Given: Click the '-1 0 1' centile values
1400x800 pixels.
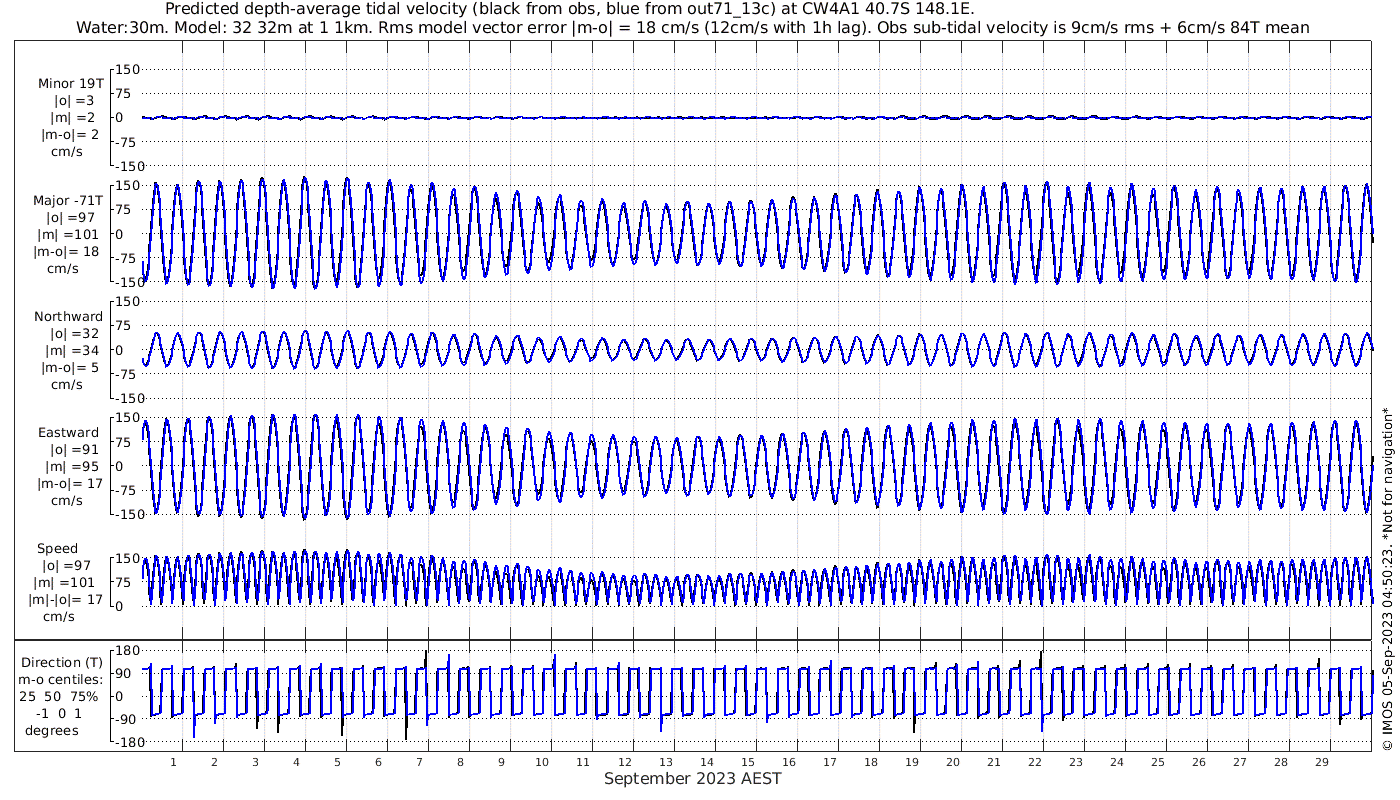Looking at the screenshot, I should 61,714.
